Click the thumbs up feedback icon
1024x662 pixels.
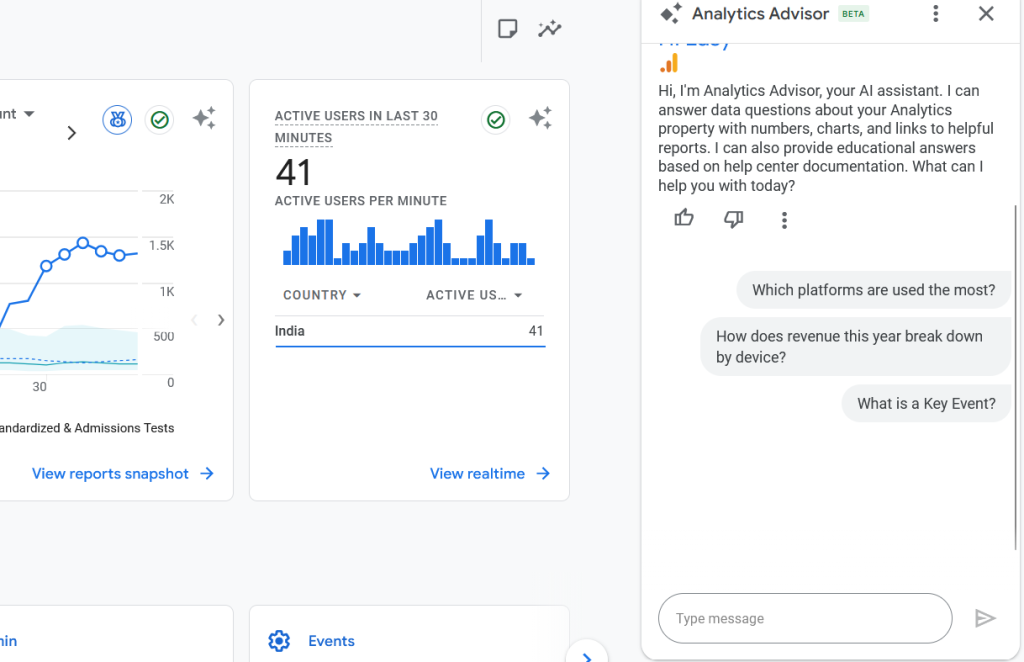tap(684, 218)
